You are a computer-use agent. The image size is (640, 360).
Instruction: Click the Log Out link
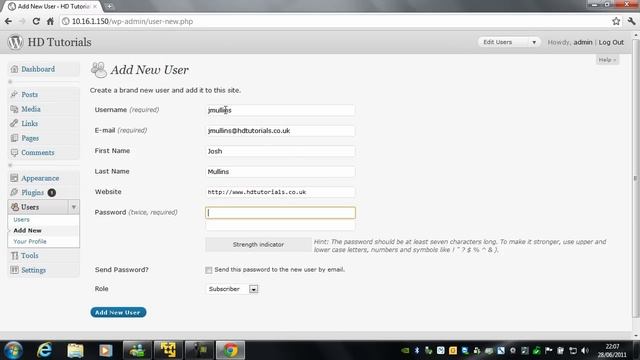(611, 42)
